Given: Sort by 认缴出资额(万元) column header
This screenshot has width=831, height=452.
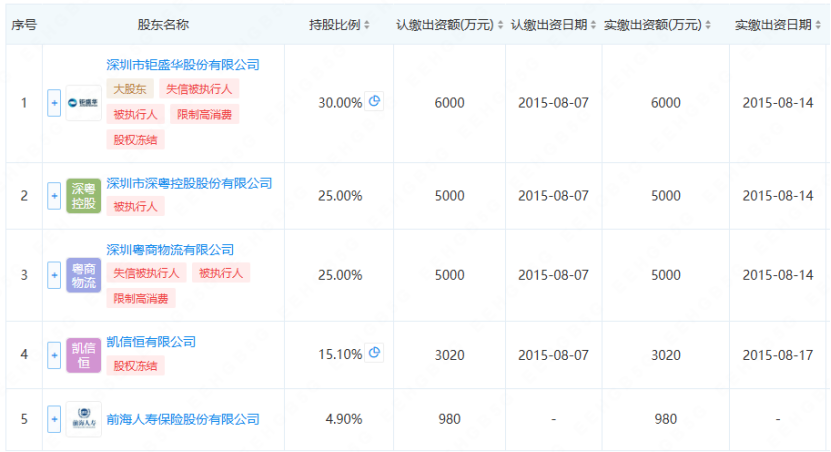Looking at the screenshot, I should (x=449, y=24).
